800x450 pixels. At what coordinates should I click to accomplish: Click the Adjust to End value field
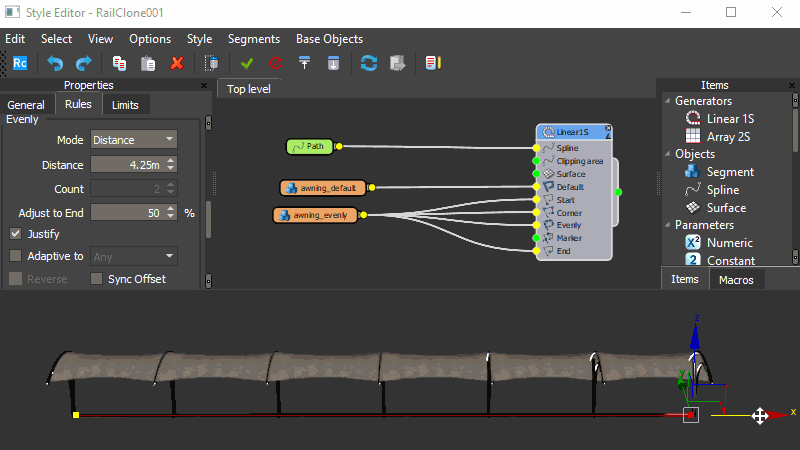coord(127,213)
